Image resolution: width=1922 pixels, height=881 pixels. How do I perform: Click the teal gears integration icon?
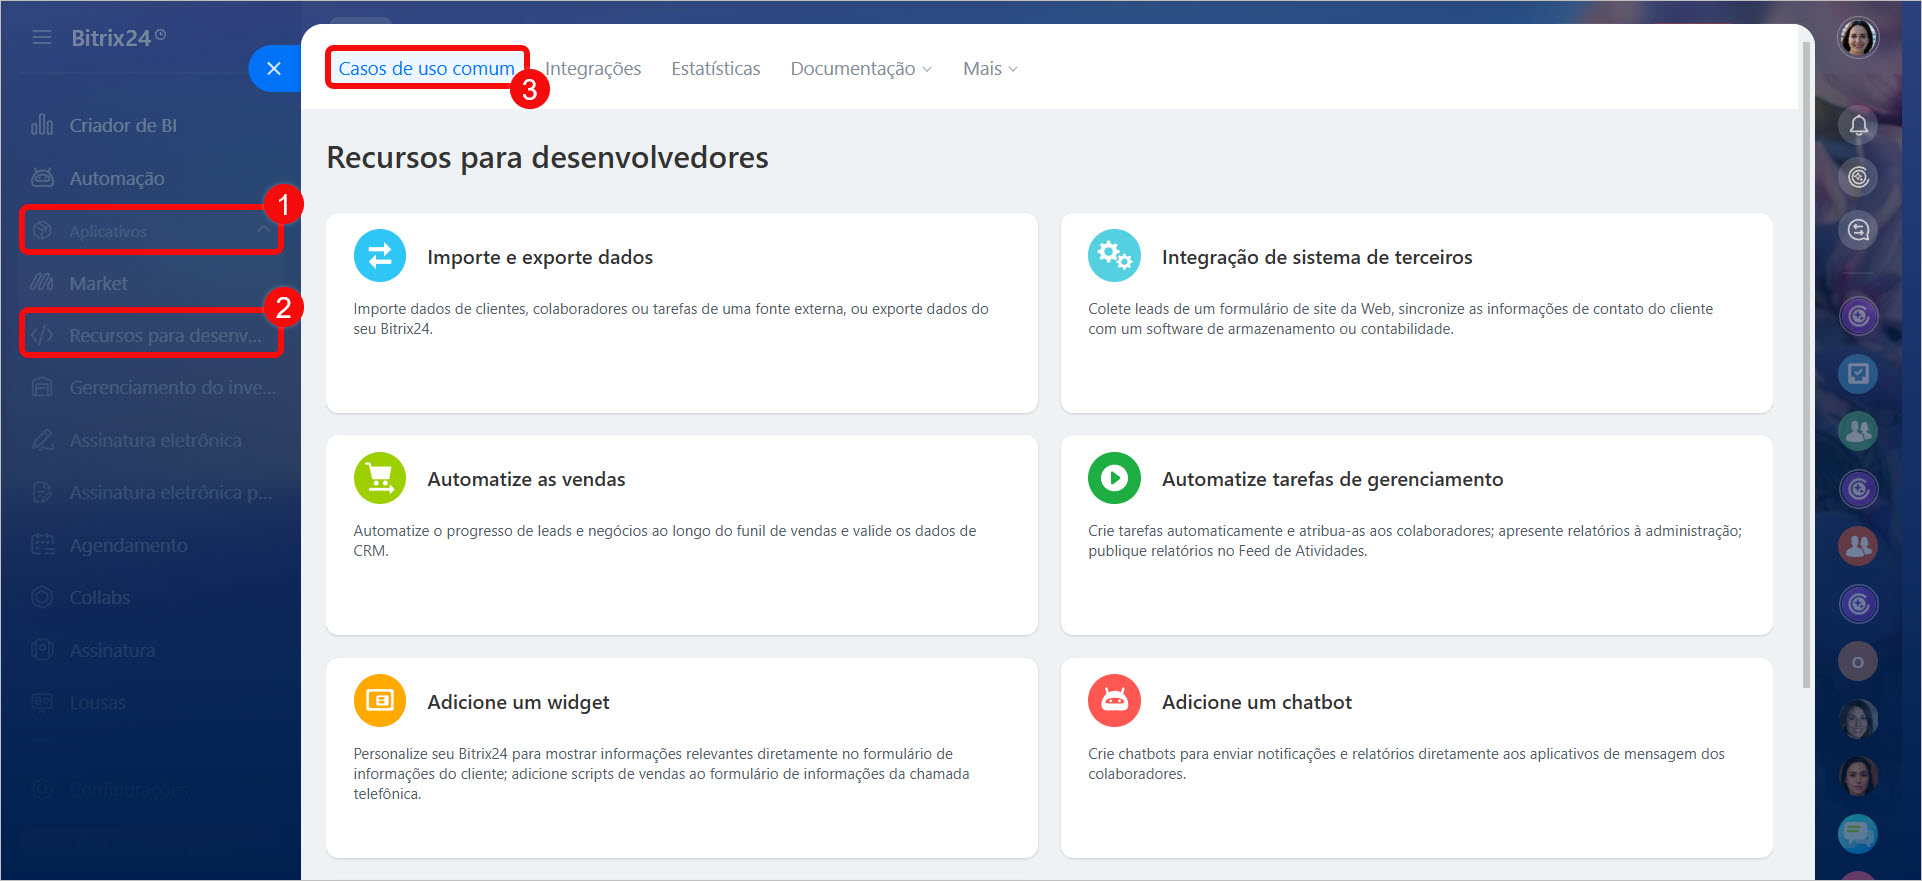click(x=1114, y=256)
